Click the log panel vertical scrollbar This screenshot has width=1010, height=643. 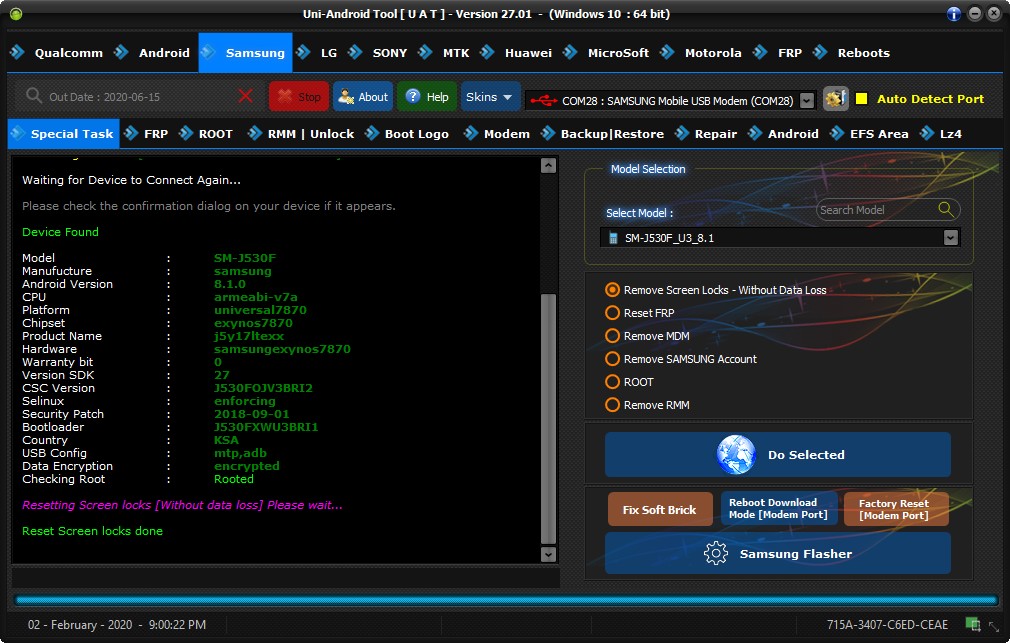pos(547,419)
